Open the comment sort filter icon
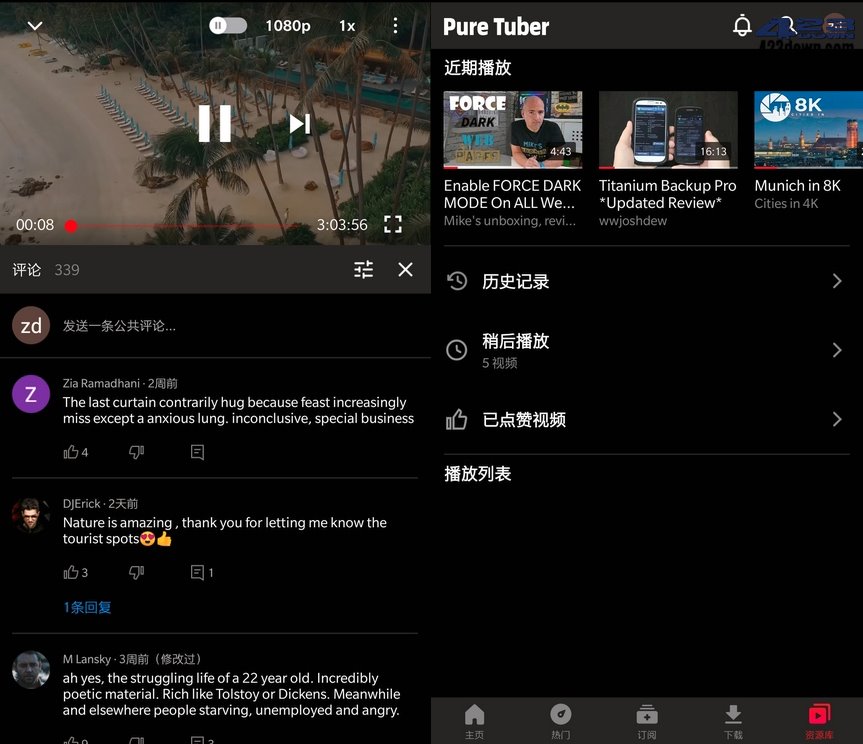This screenshot has width=863, height=744. 363,269
